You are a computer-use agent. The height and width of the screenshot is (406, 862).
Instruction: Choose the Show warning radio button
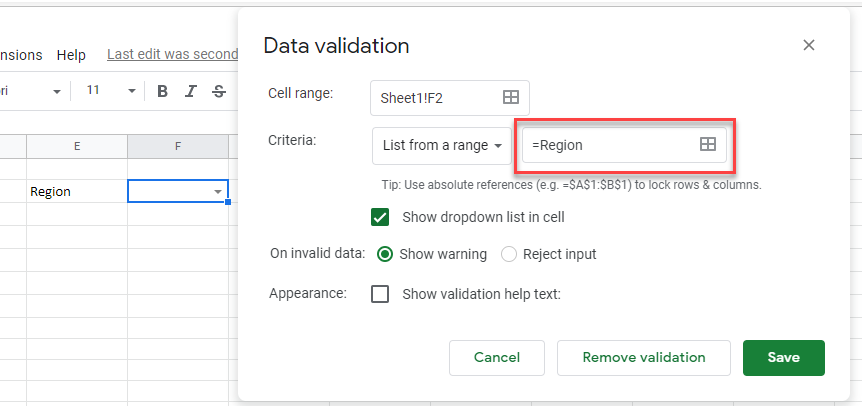[385, 254]
